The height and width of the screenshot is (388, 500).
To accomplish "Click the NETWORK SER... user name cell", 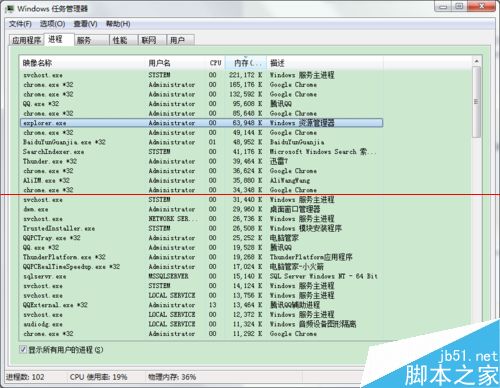I will (173, 219).
